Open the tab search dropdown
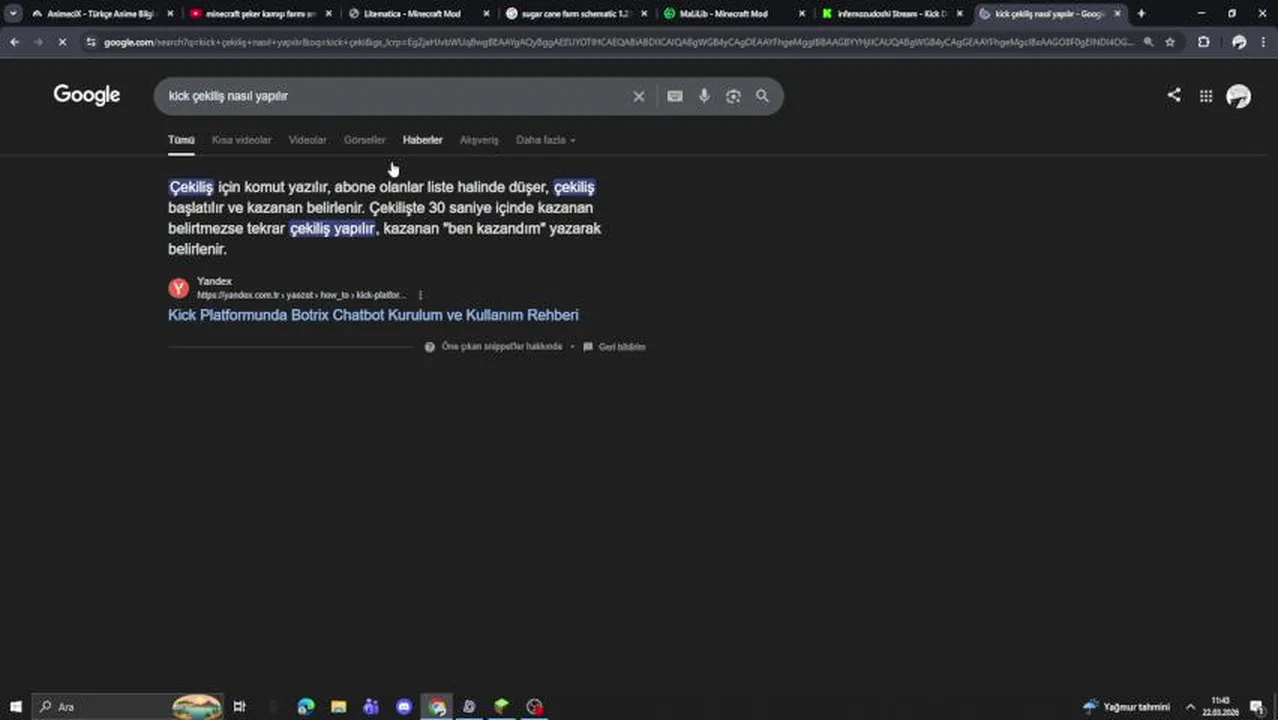The width and height of the screenshot is (1278, 720). point(13,14)
